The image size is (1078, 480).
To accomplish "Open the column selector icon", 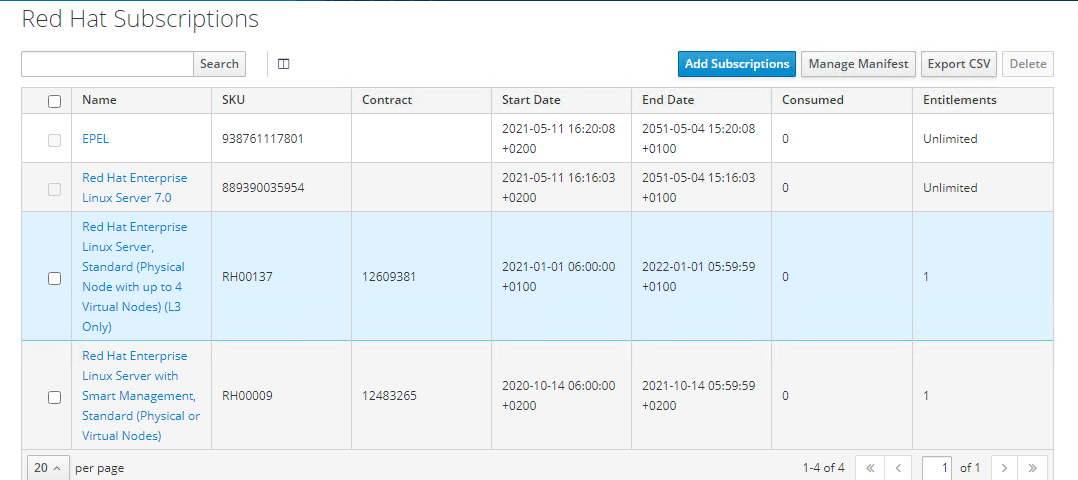I will pos(283,64).
